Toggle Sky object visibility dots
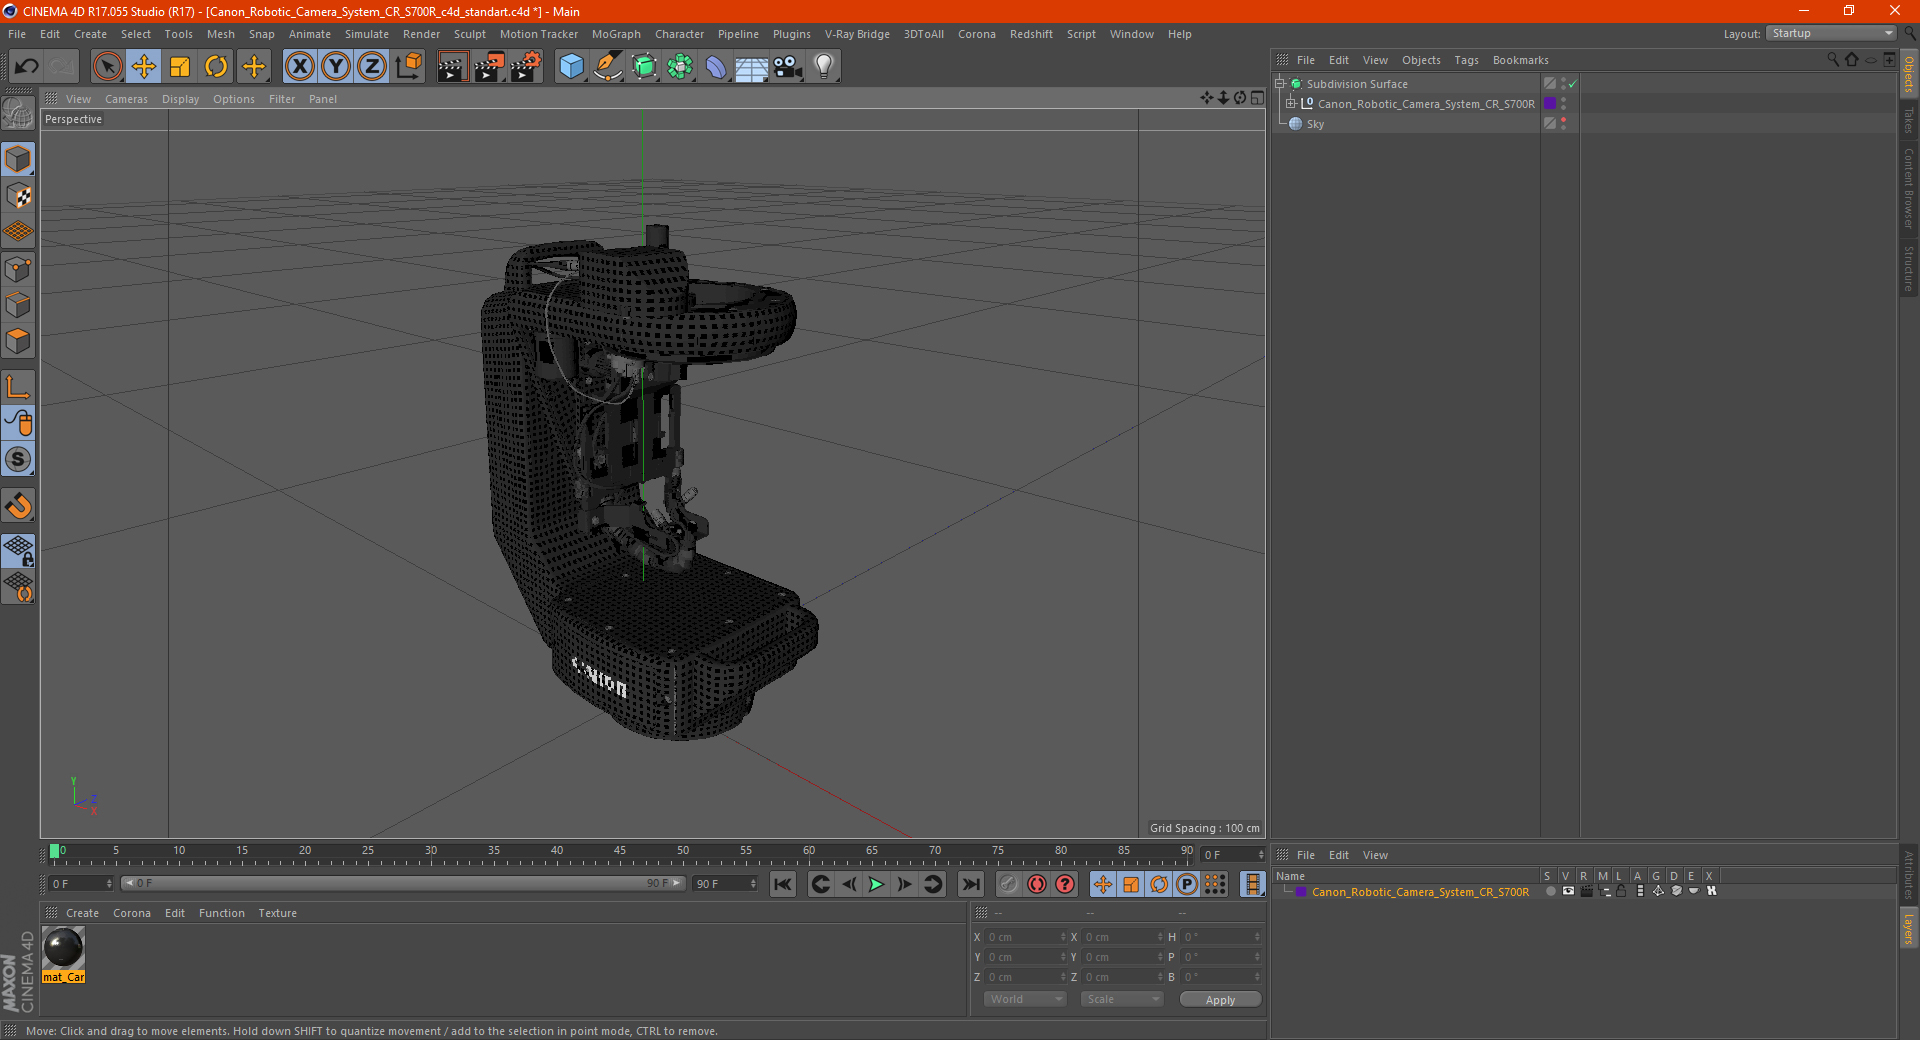The image size is (1920, 1040). pyautogui.click(x=1563, y=124)
